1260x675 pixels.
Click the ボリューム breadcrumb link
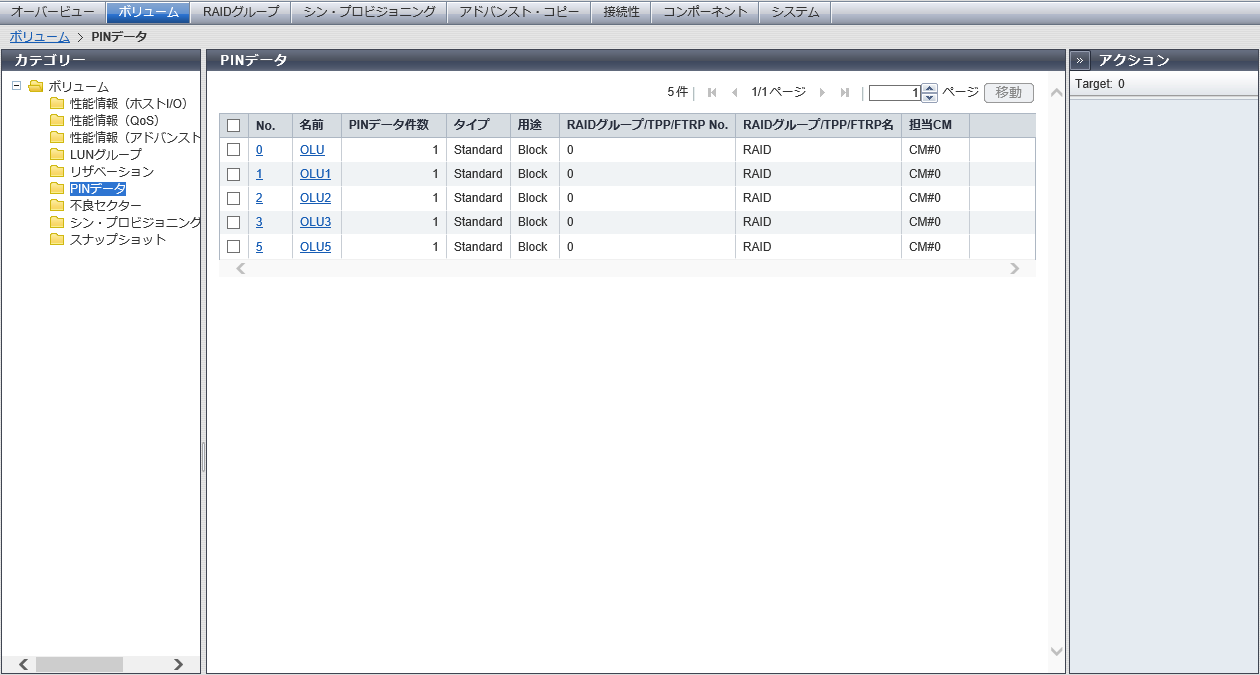[39, 37]
